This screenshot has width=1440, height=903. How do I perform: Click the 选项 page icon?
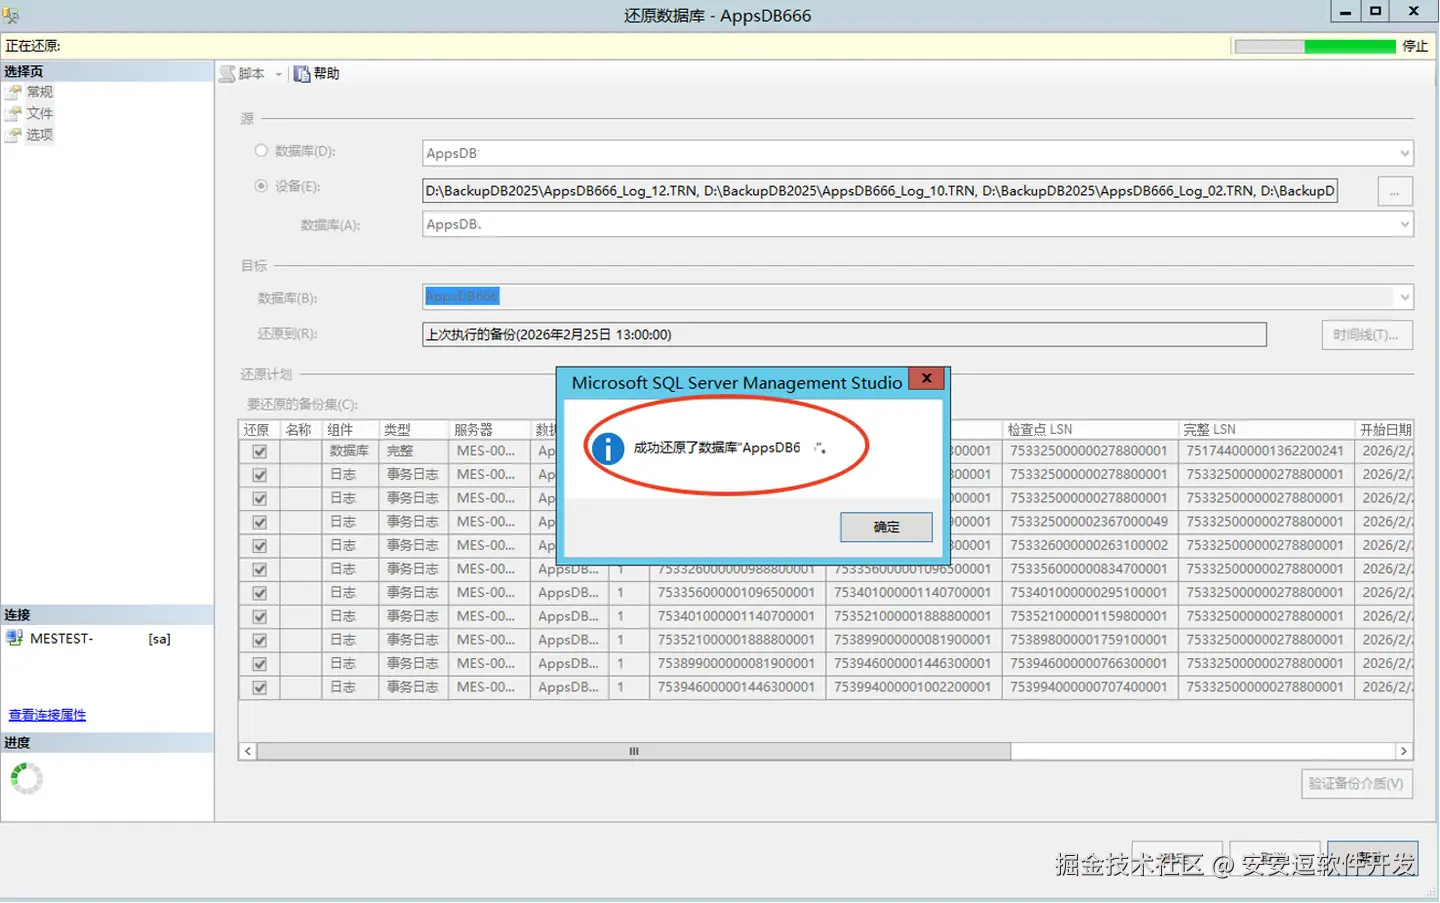point(13,135)
